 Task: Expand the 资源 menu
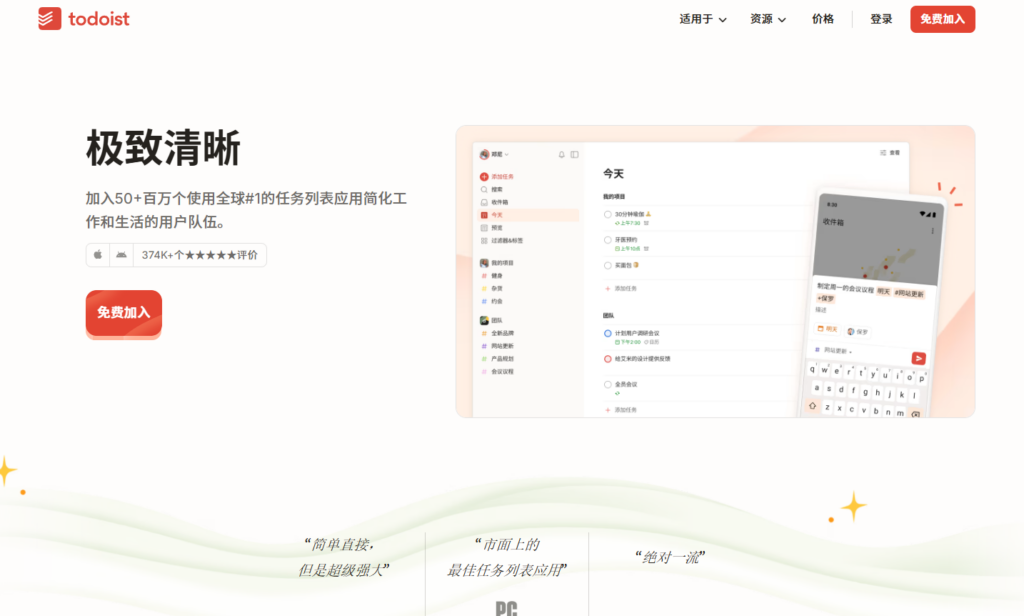point(762,19)
